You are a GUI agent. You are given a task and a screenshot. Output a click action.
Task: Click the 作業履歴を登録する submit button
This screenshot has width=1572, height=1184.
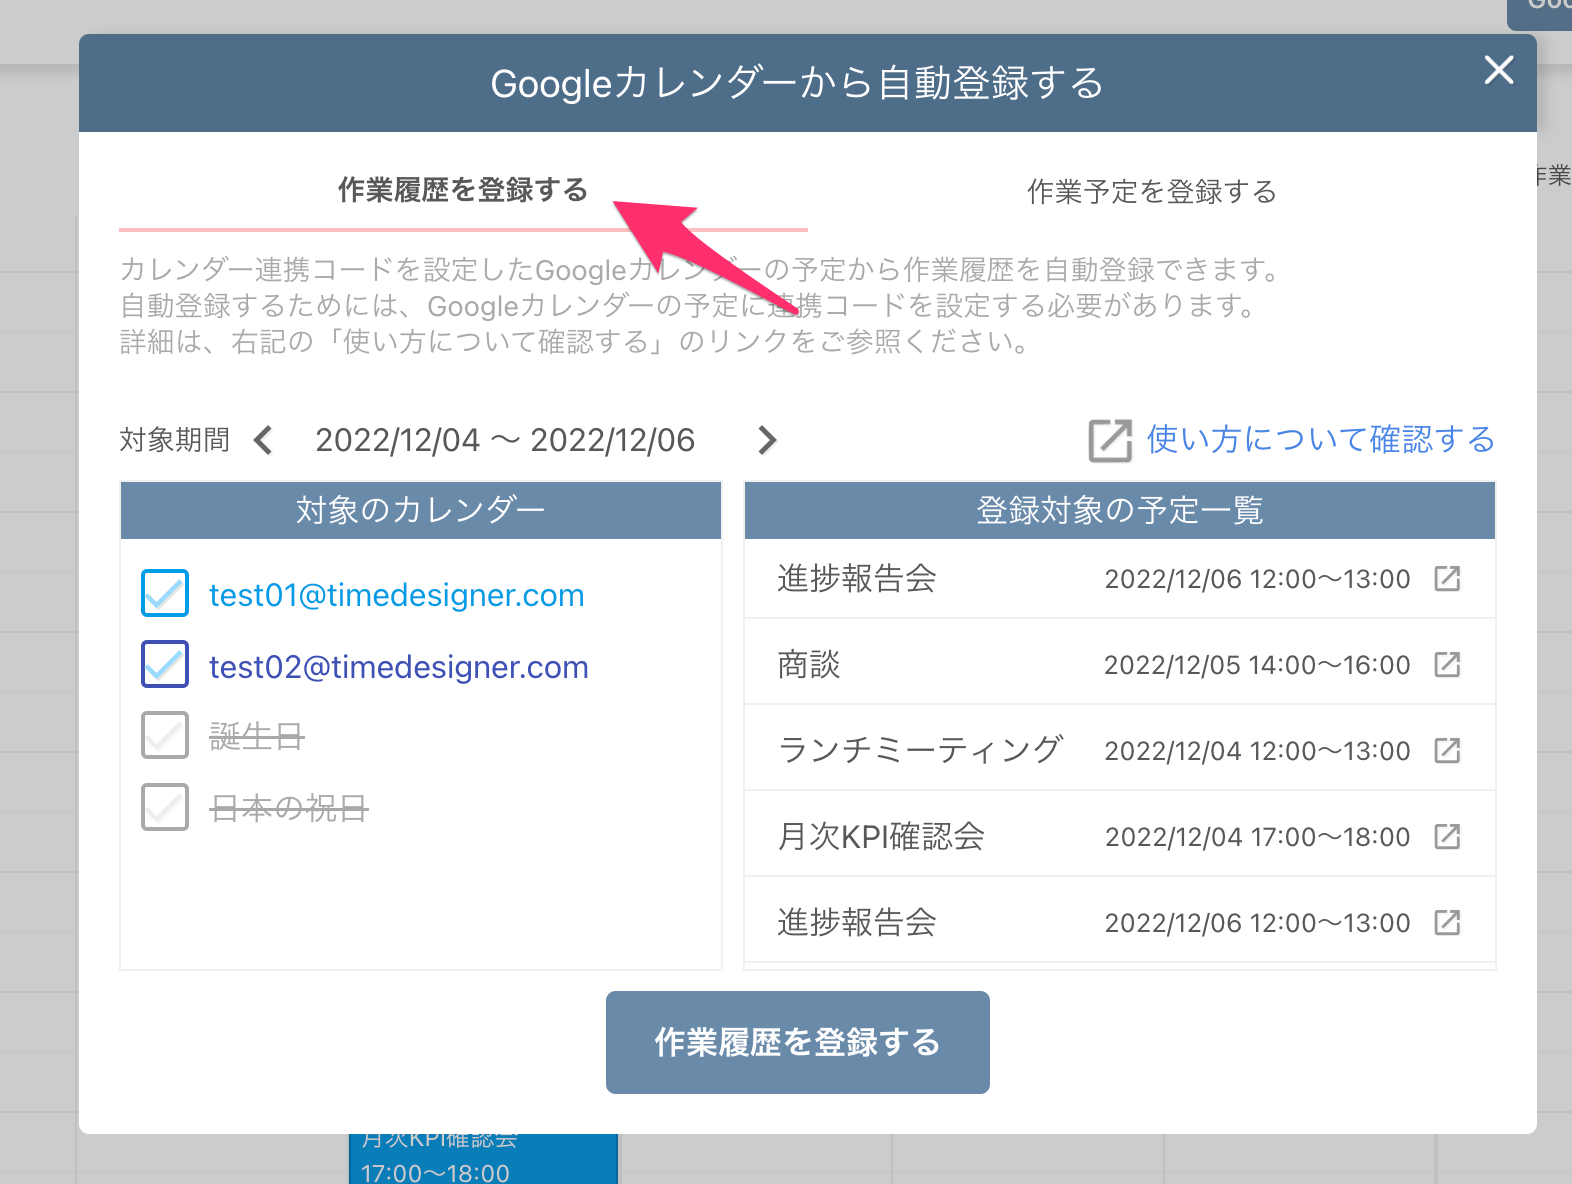click(798, 1042)
